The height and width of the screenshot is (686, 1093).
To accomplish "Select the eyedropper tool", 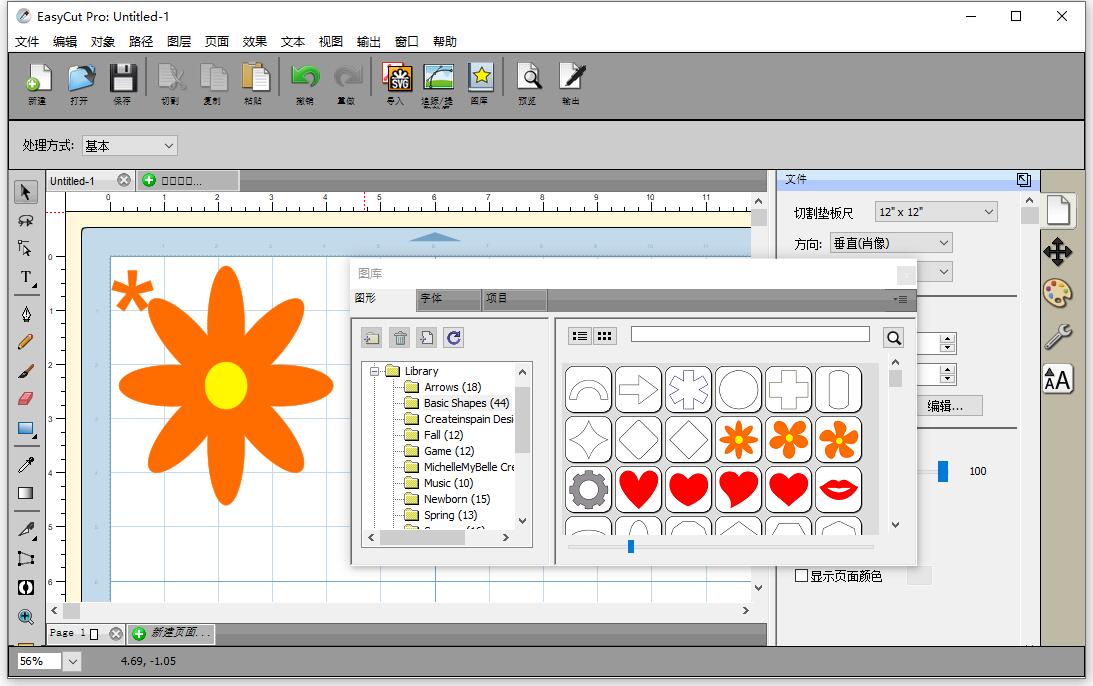I will click(26, 464).
